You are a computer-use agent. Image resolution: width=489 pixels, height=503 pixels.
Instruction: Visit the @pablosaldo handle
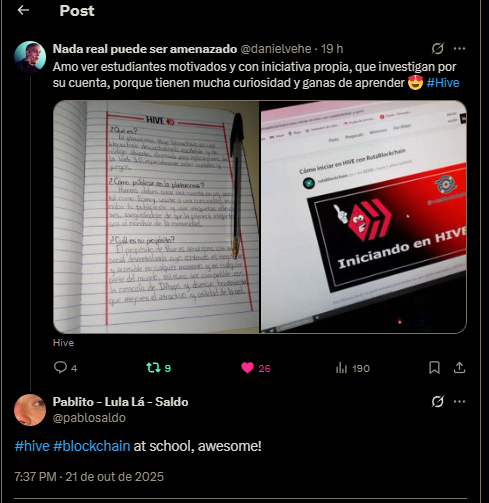89,418
